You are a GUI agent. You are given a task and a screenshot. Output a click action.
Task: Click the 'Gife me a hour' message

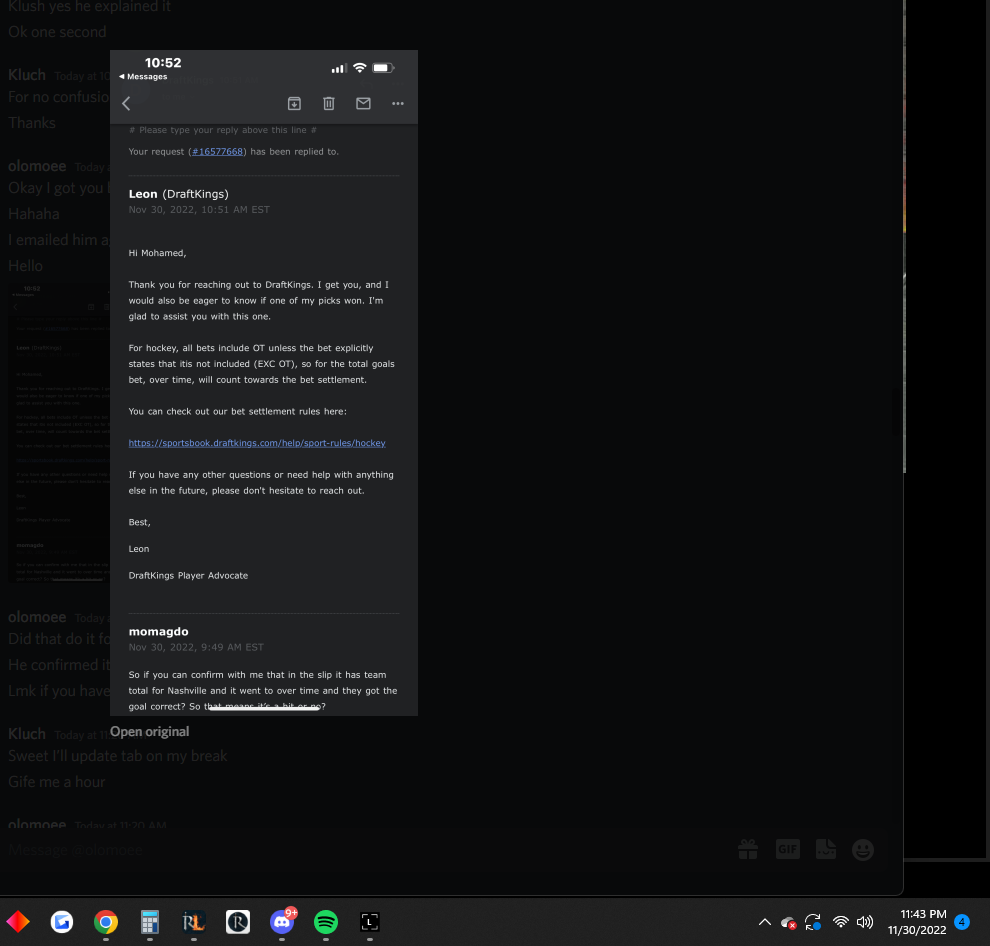tap(56, 782)
